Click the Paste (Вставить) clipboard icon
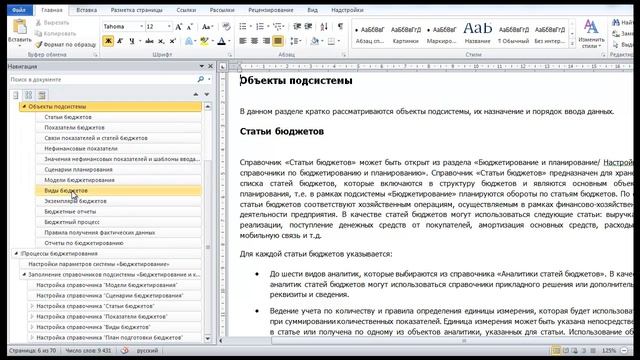The width and height of the screenshot is (640, 360). click(x=20, y=27)
